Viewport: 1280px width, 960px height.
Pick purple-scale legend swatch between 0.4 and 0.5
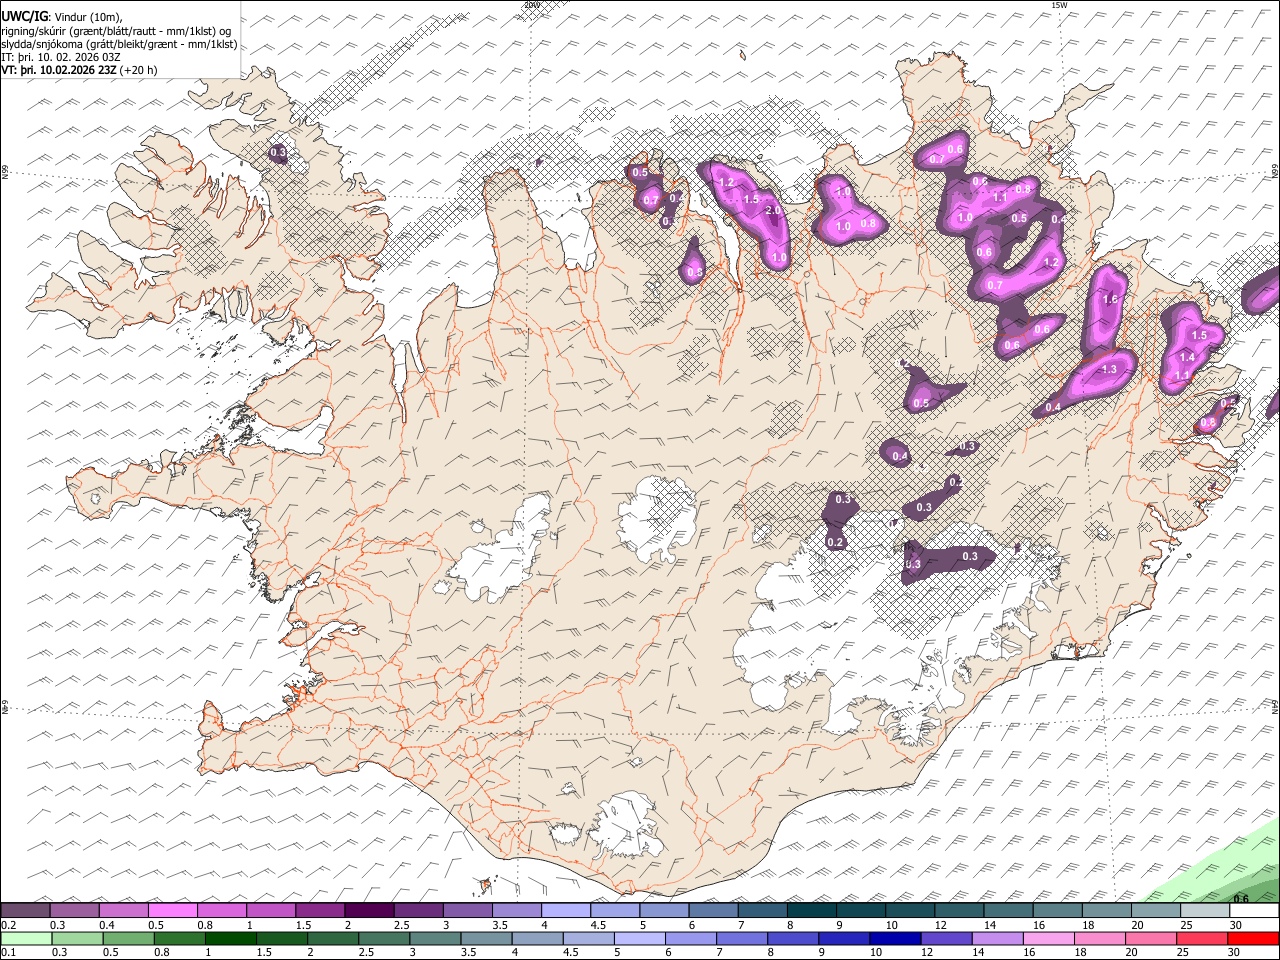(x=123, y=911)
